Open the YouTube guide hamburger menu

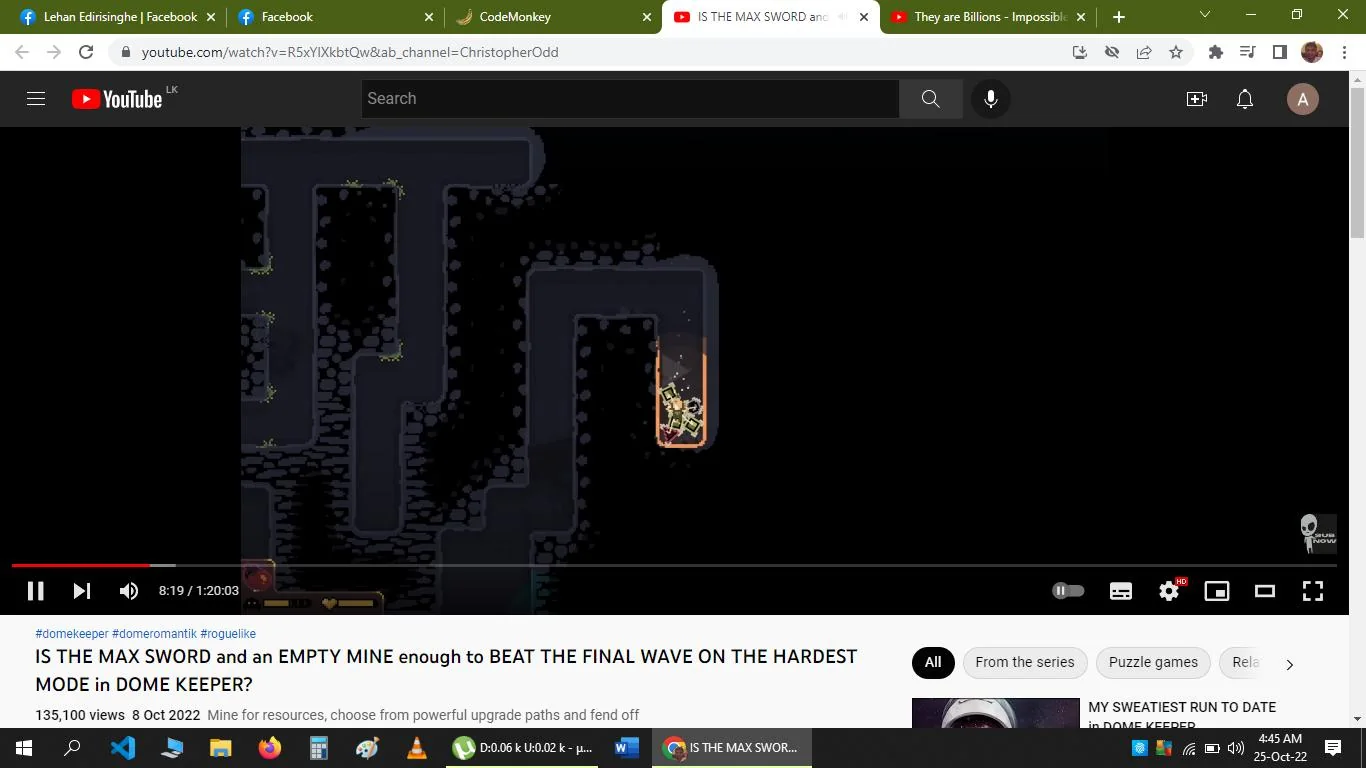pos(36,99)
